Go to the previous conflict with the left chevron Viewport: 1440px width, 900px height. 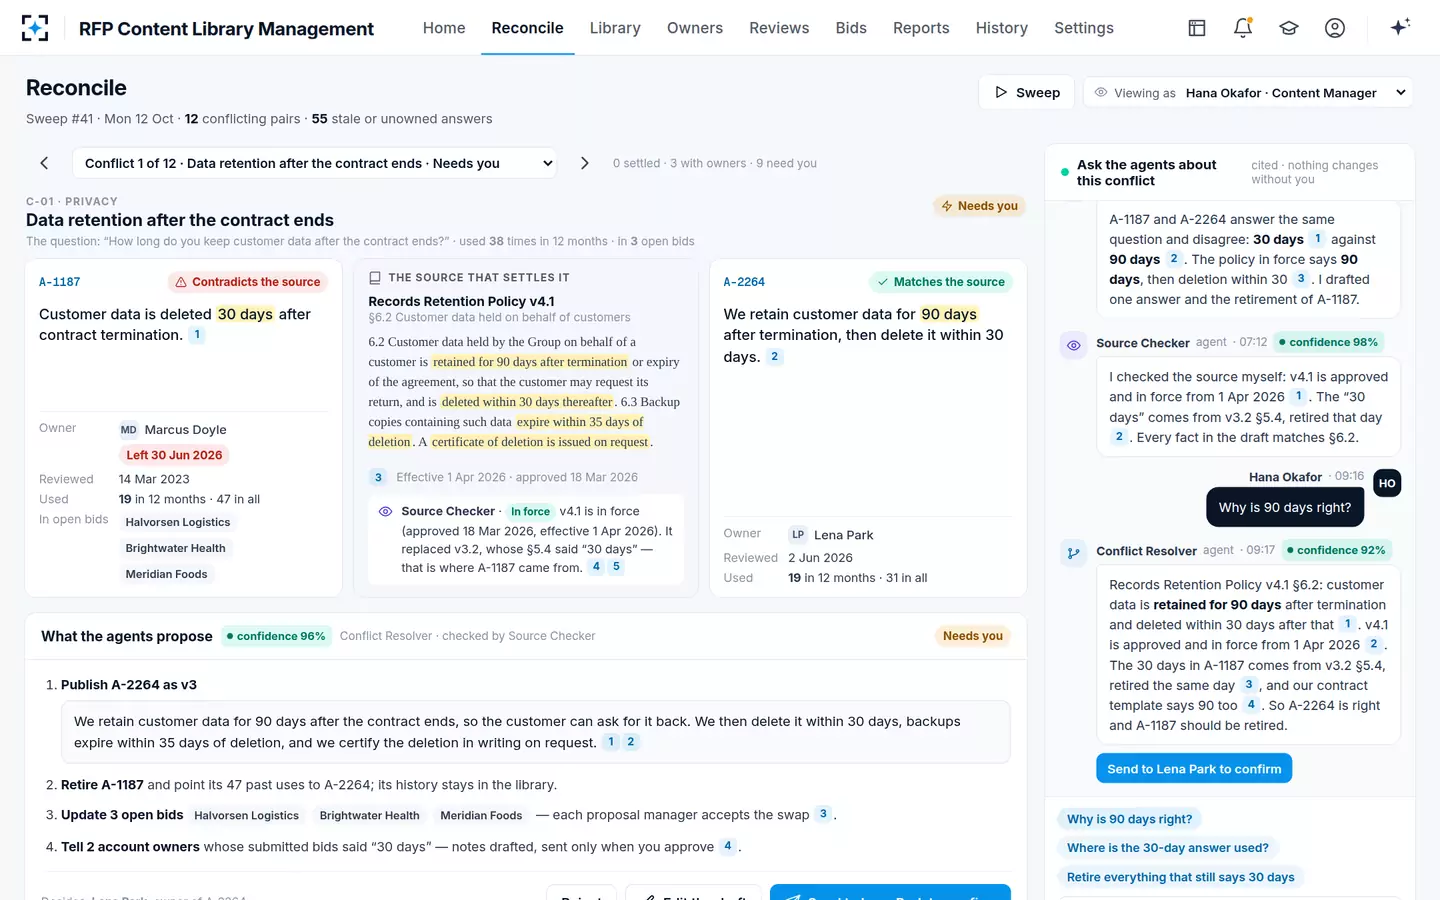[44, 163]
